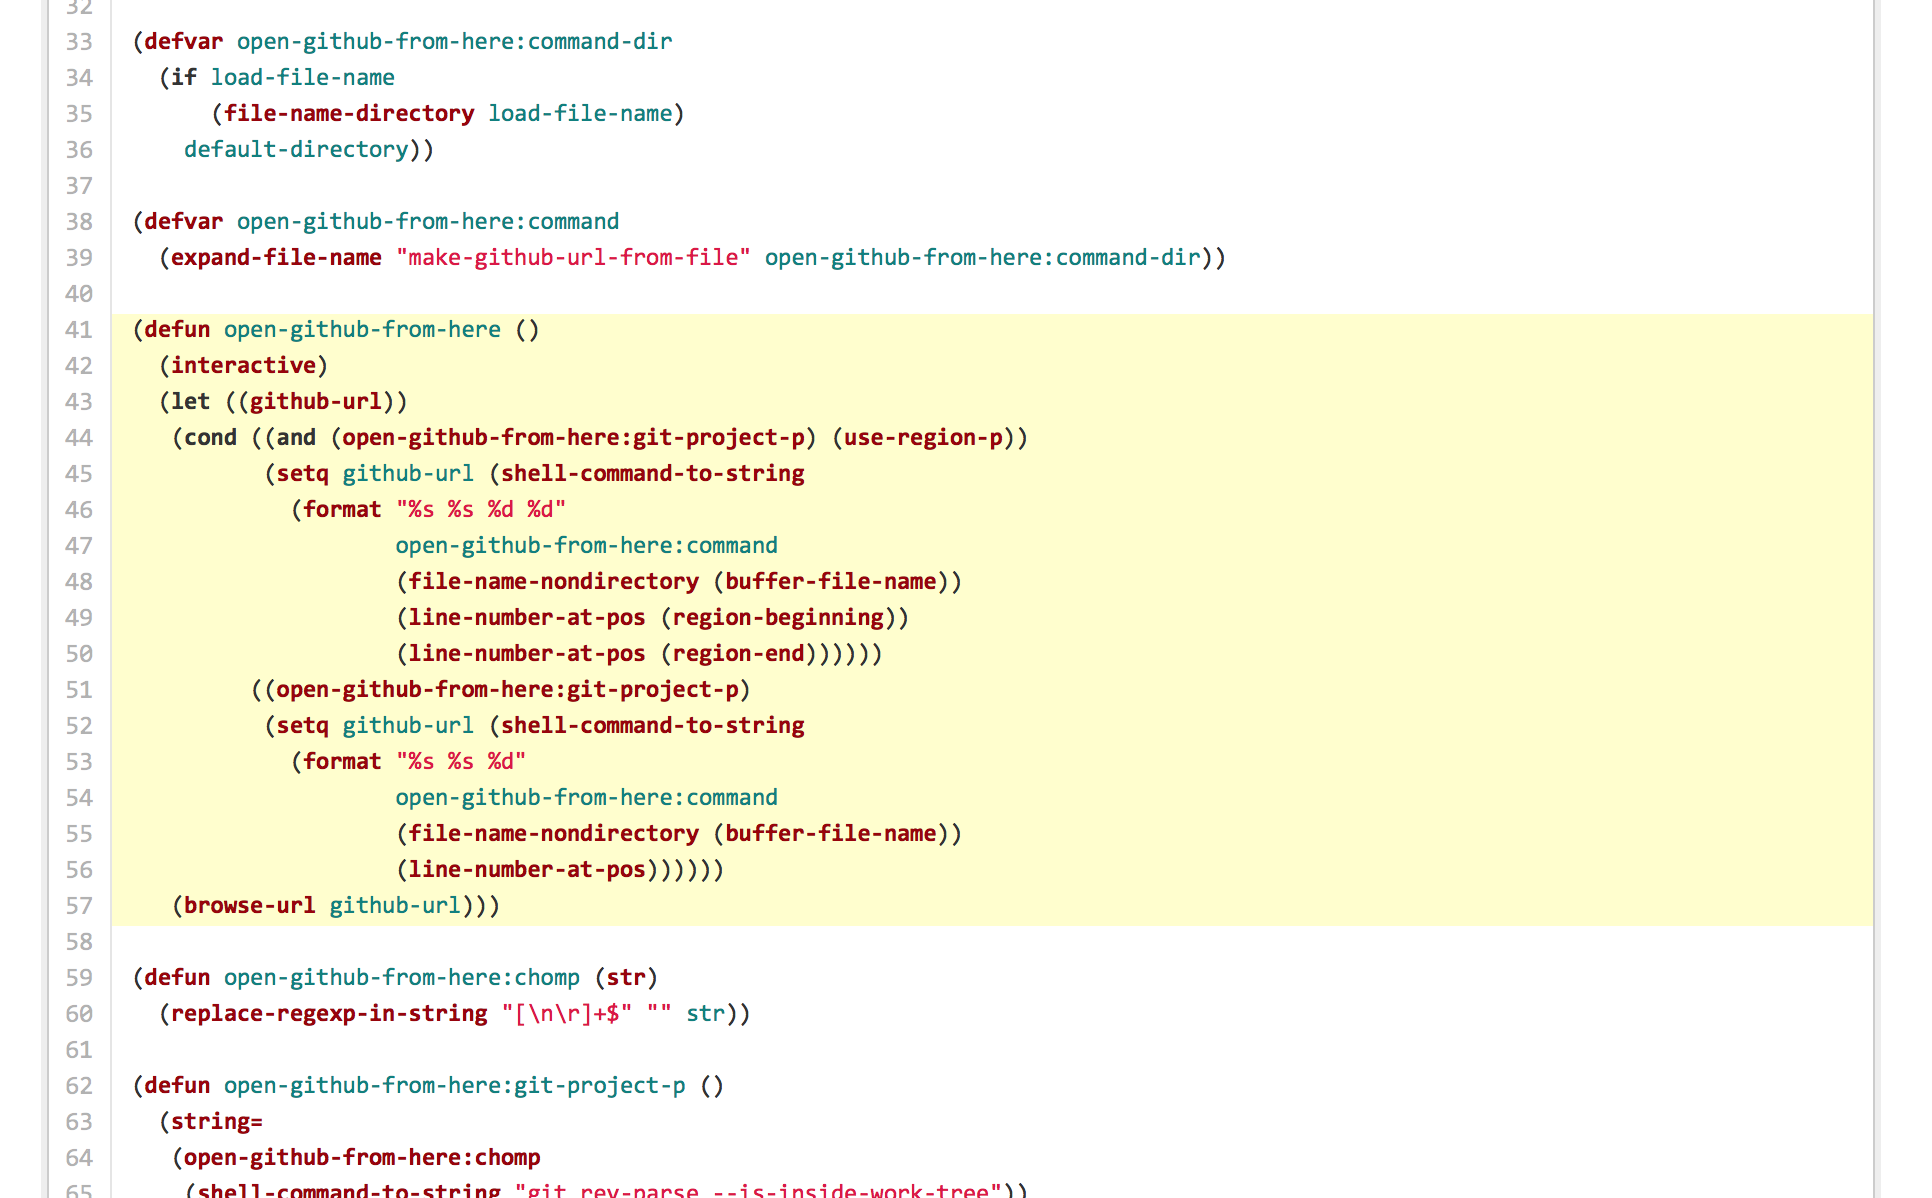Click the word interactive on line 42
1932x1198 pixels.
[x=243, y=366]
